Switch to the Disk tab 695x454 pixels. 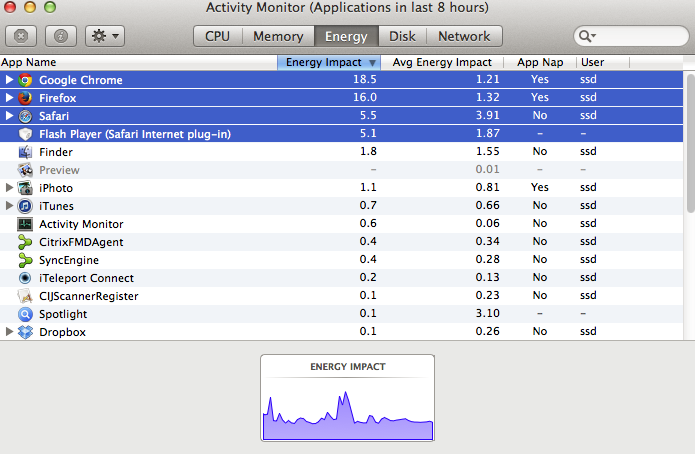[402, 36]
